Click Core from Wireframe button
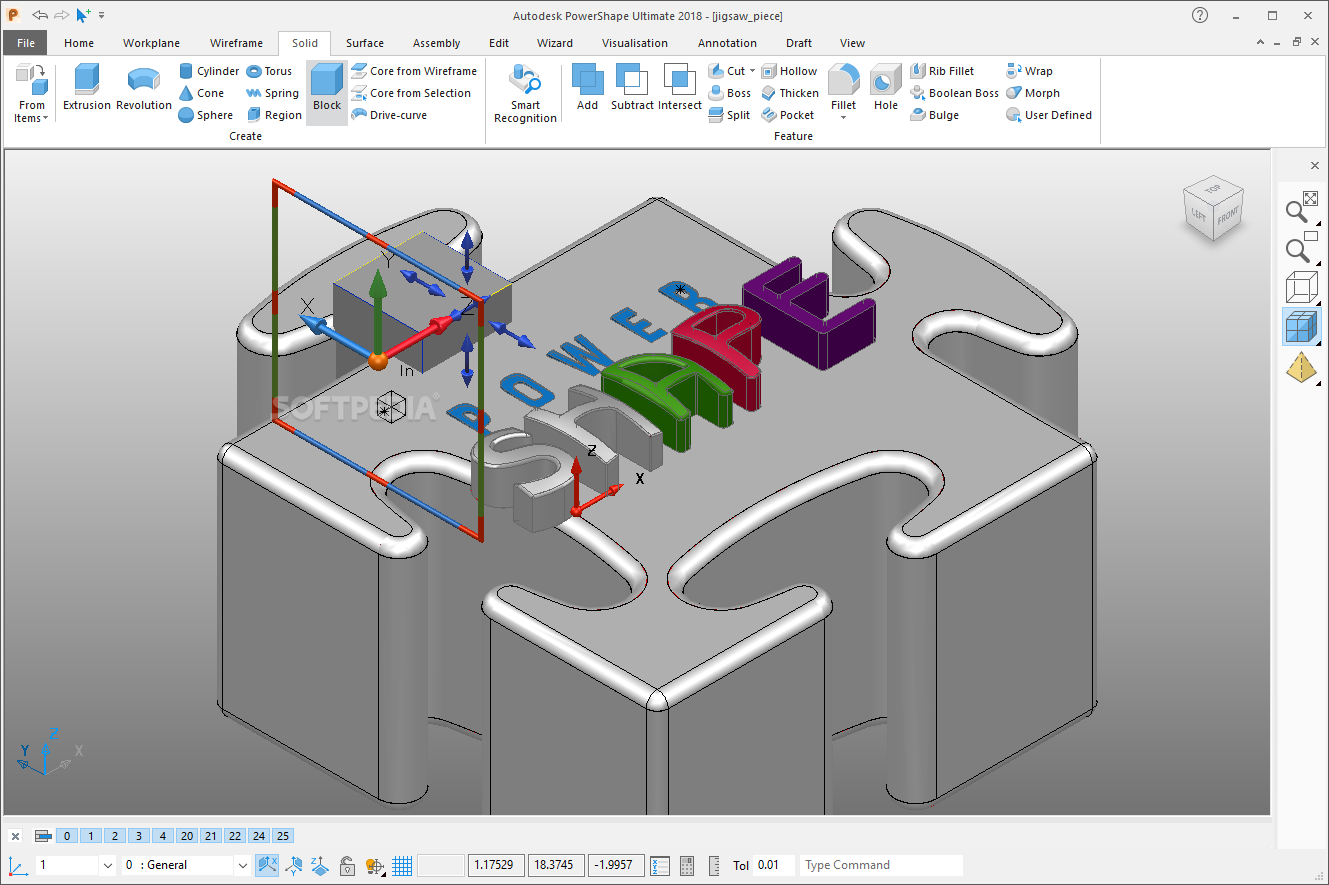Screen dimensions: 1329x885 pos(414,71)
